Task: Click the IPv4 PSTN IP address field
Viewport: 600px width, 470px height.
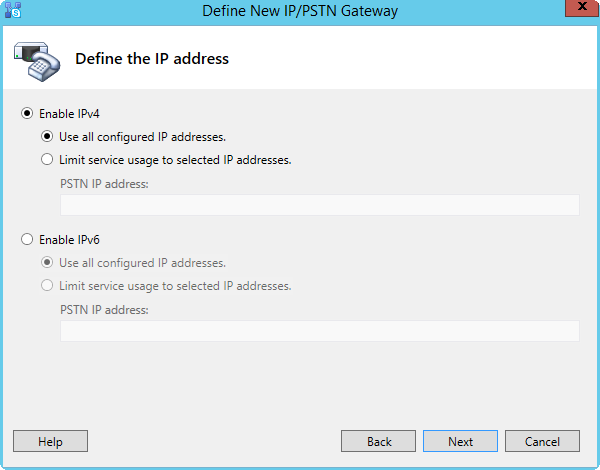Action: [x=320, y=205]
